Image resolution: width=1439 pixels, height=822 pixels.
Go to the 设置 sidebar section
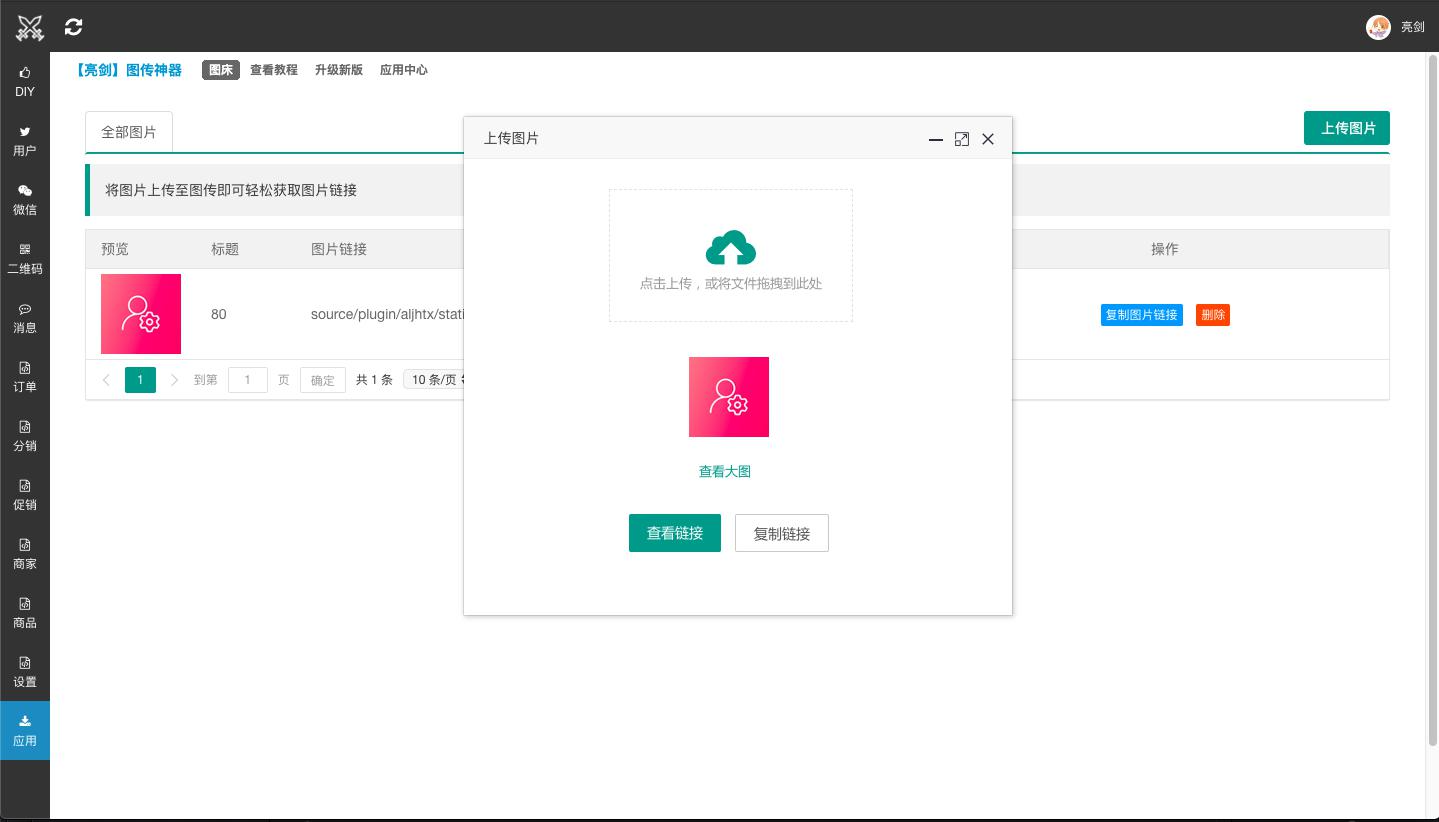click(x=25, y=672)
